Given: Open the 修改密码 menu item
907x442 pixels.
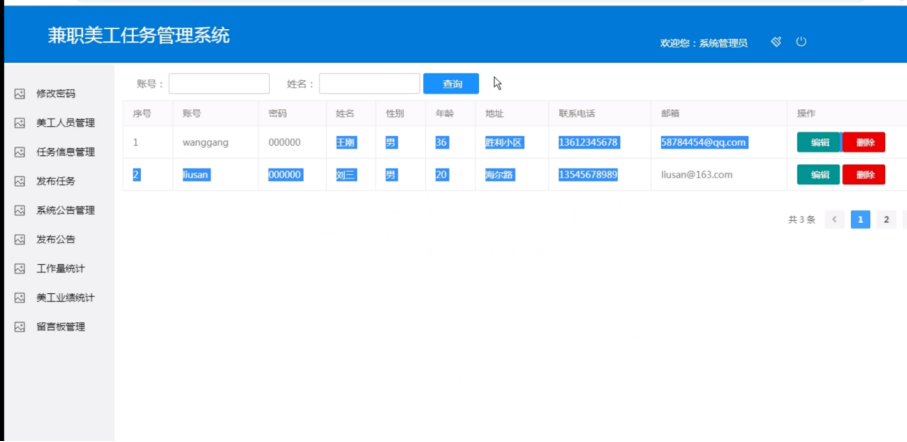Looking at the screenshot, I should tap(56, 94).
